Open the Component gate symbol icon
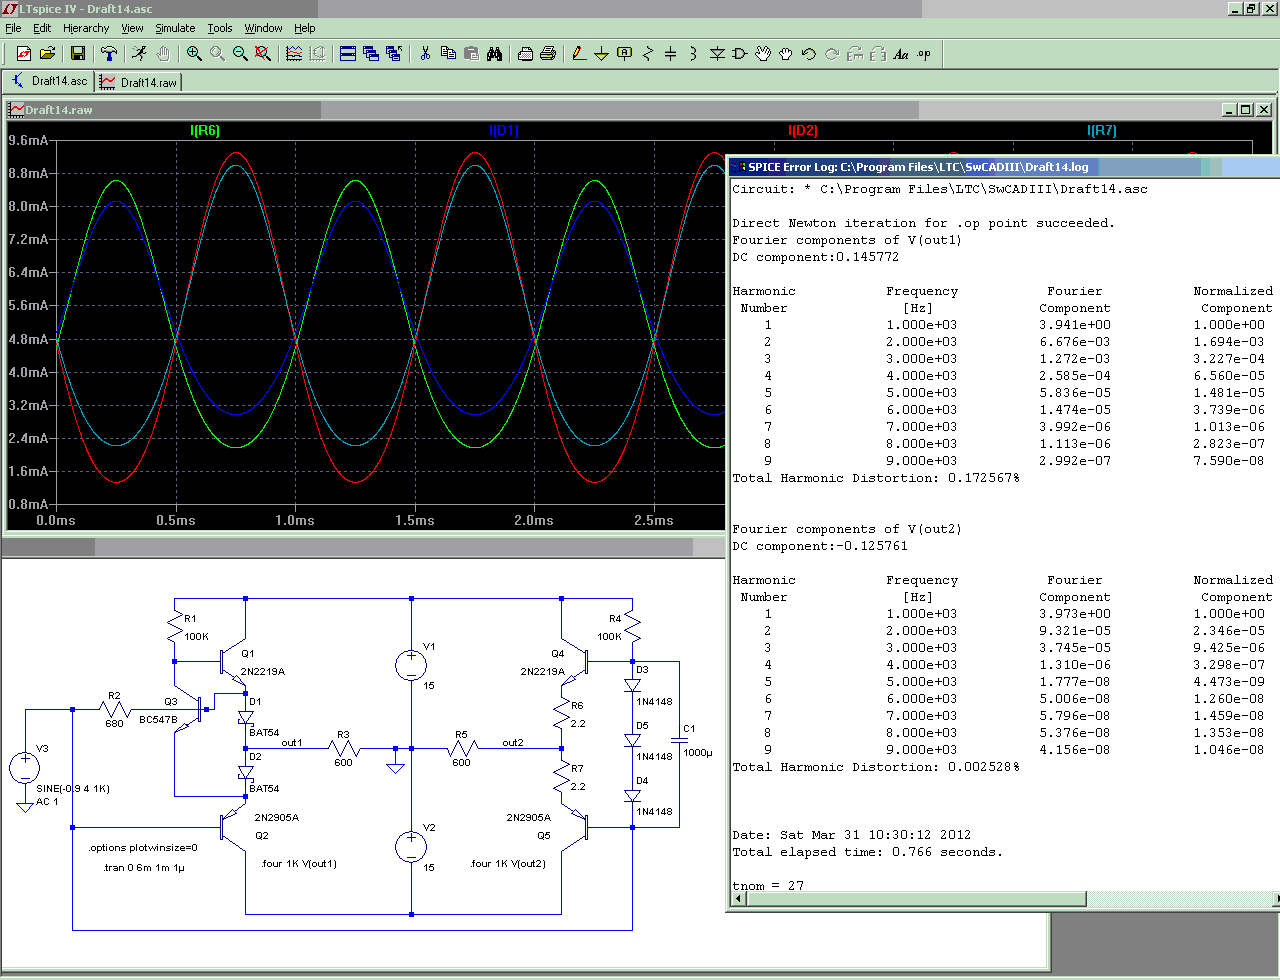The width and height of the screenshot is (1280, 980). pyautogui.click(x=740, y=54)
